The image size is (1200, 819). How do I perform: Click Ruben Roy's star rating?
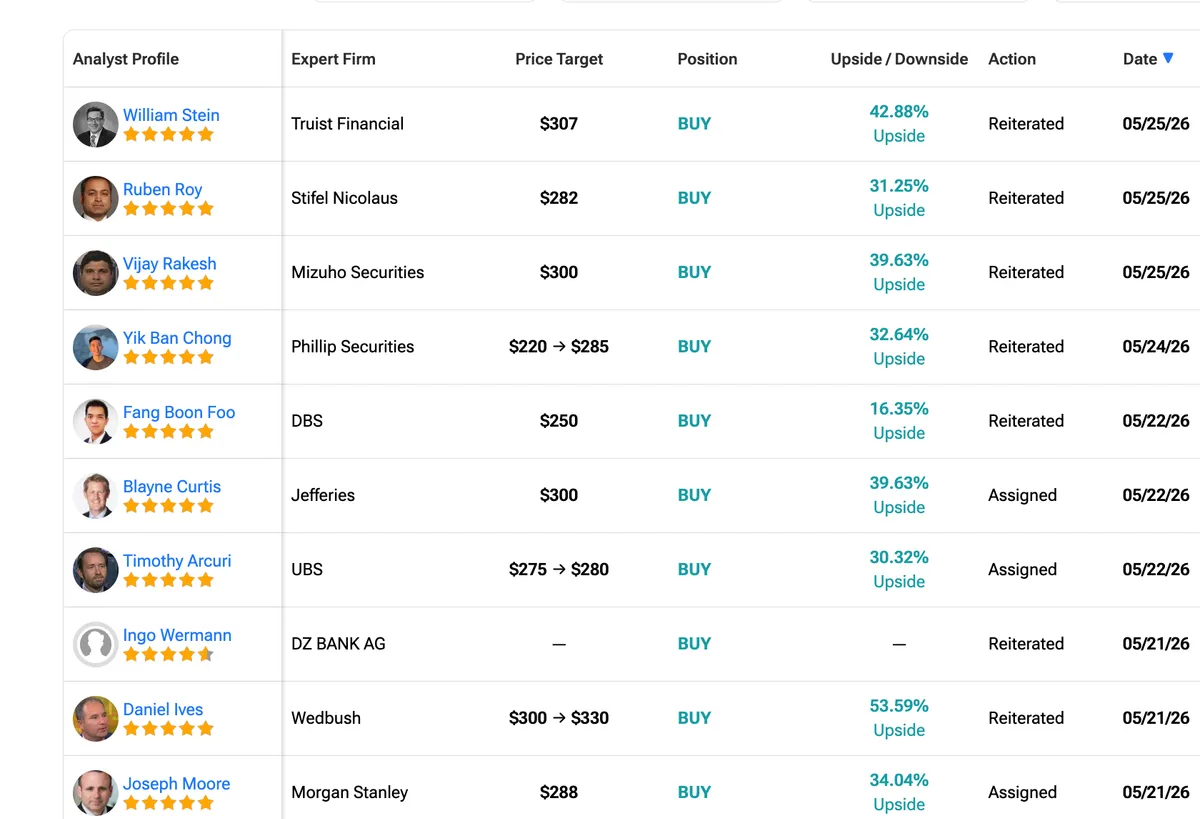pyautogui.click(x=169, y=208)
